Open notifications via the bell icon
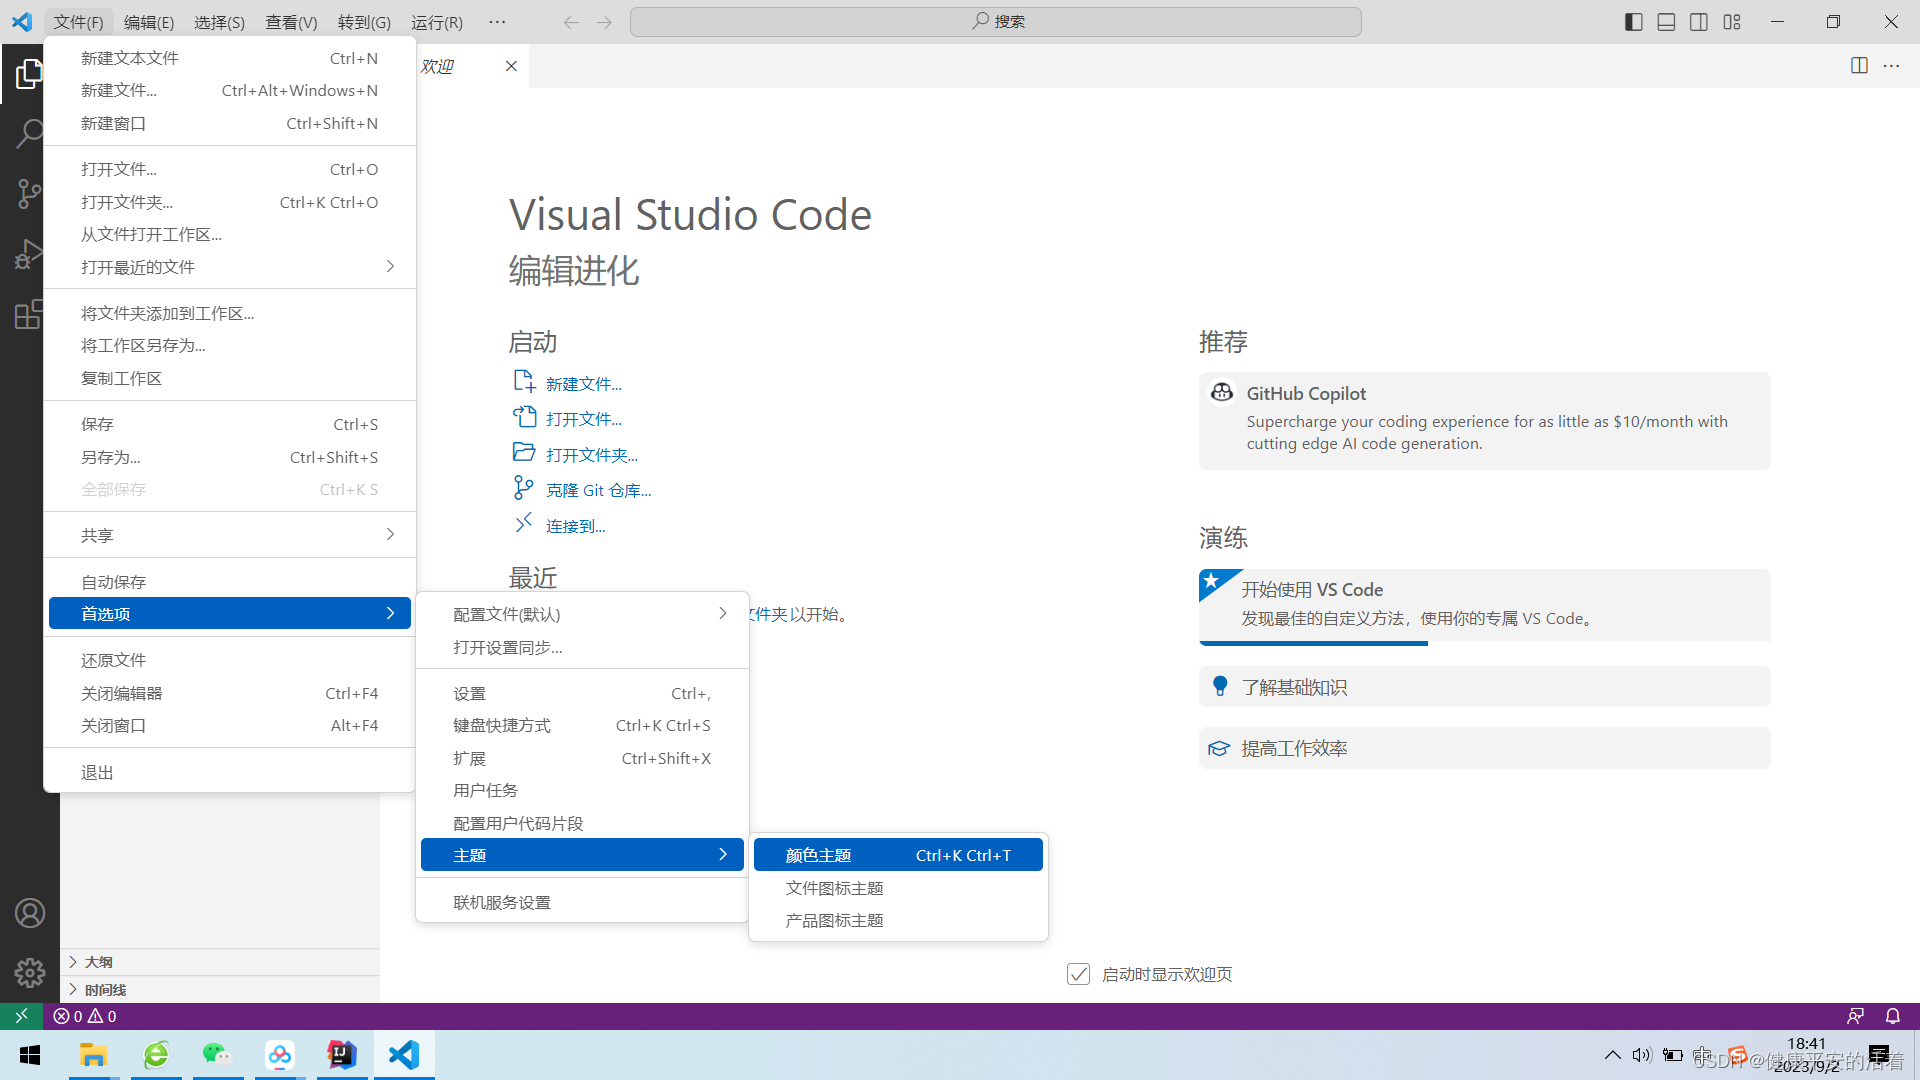This screenshot has width=1920, height=1080. pyautogui.click(x=1893, y=1015)
